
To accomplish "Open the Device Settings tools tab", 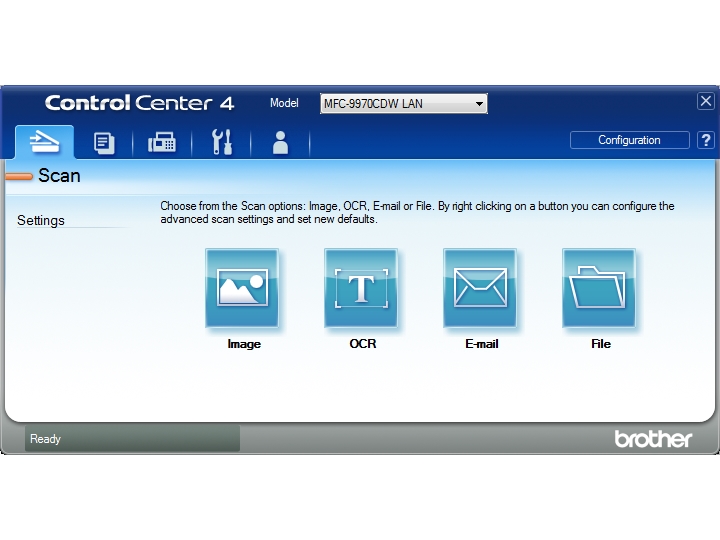I will point(221,142).
